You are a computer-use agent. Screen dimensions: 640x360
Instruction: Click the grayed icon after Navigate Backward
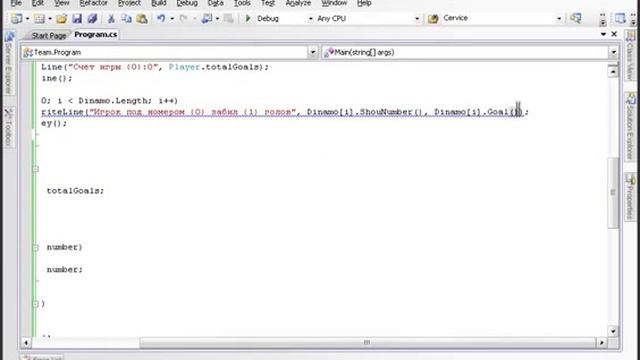pos(229,18)
